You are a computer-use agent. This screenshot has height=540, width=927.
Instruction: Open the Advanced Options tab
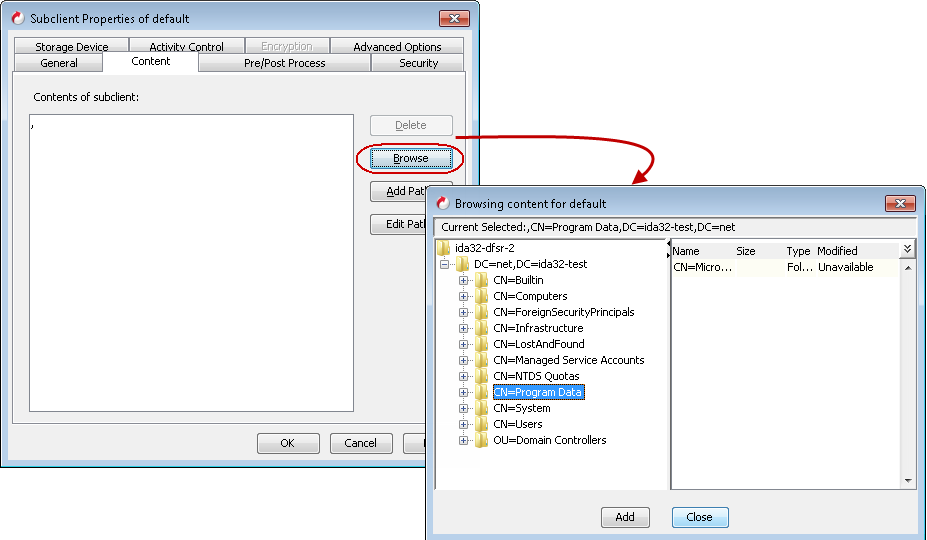pyautogui.click(x=397, y=47)
